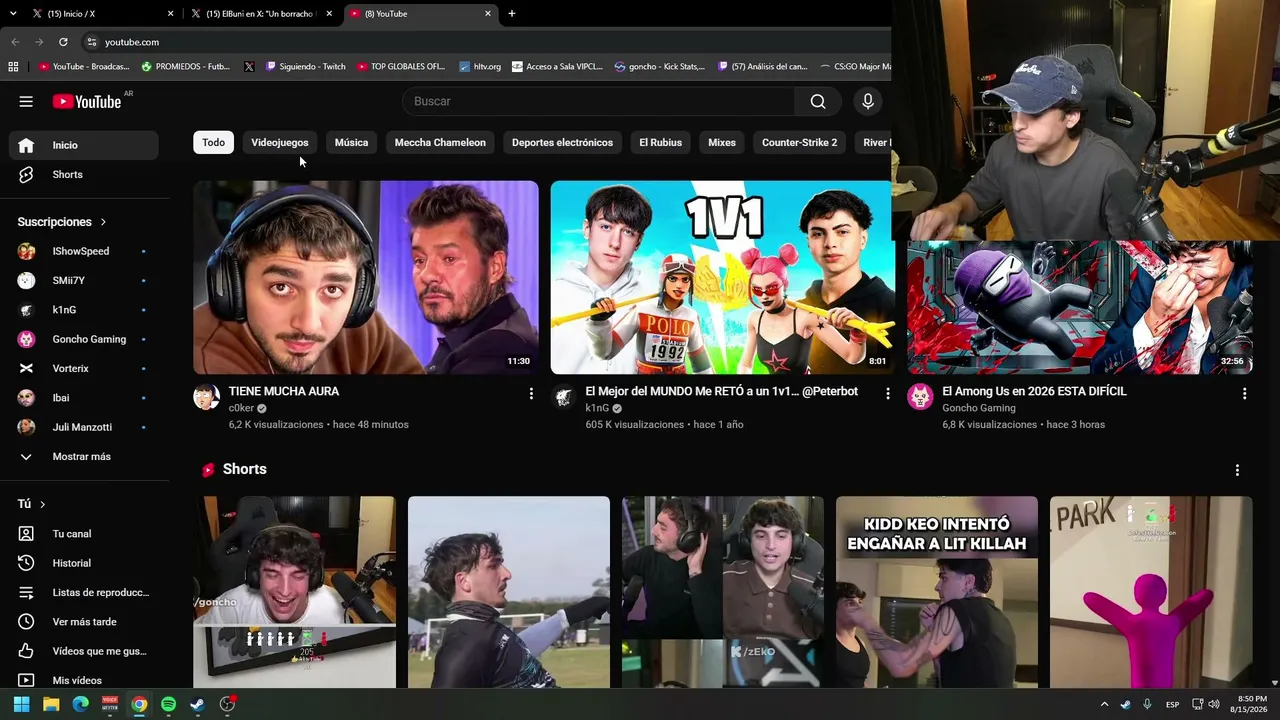
Task: Select the El Rubius filter chip
Action: 660,142
